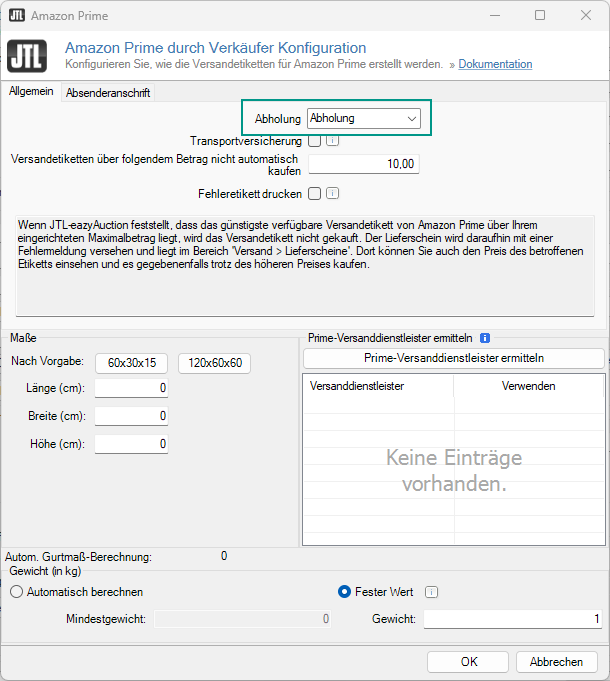Click the Mindestgewicht field
This screenshot has width=610, height=681.
tap(243, 618)
